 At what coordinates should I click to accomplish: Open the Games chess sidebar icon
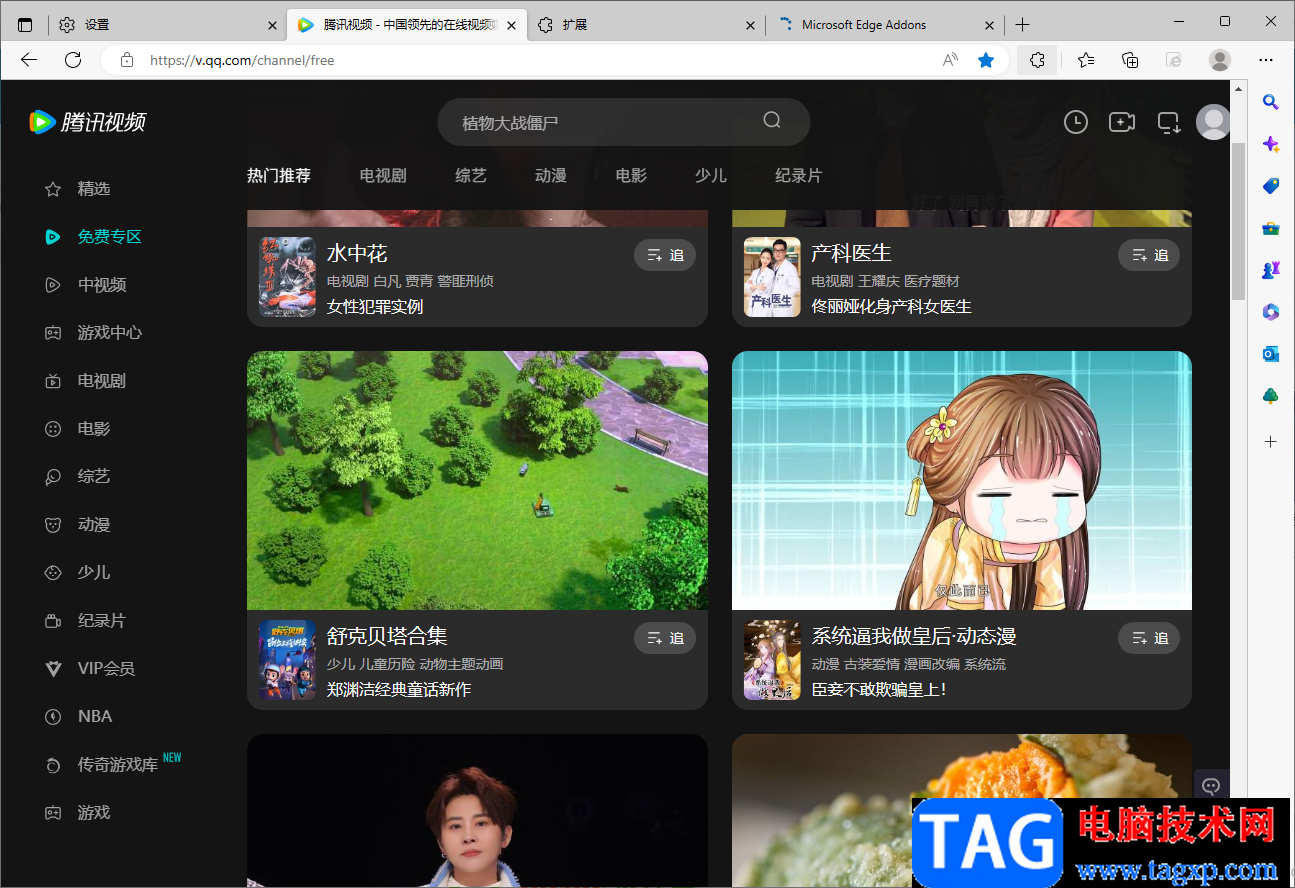(1270, 270)
